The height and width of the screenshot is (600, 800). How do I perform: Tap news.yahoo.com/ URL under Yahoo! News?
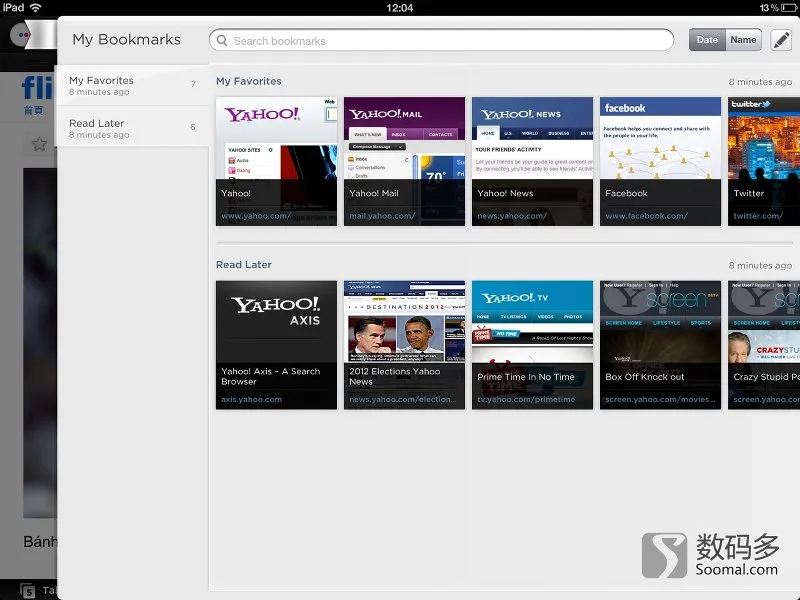coord(512,216)
